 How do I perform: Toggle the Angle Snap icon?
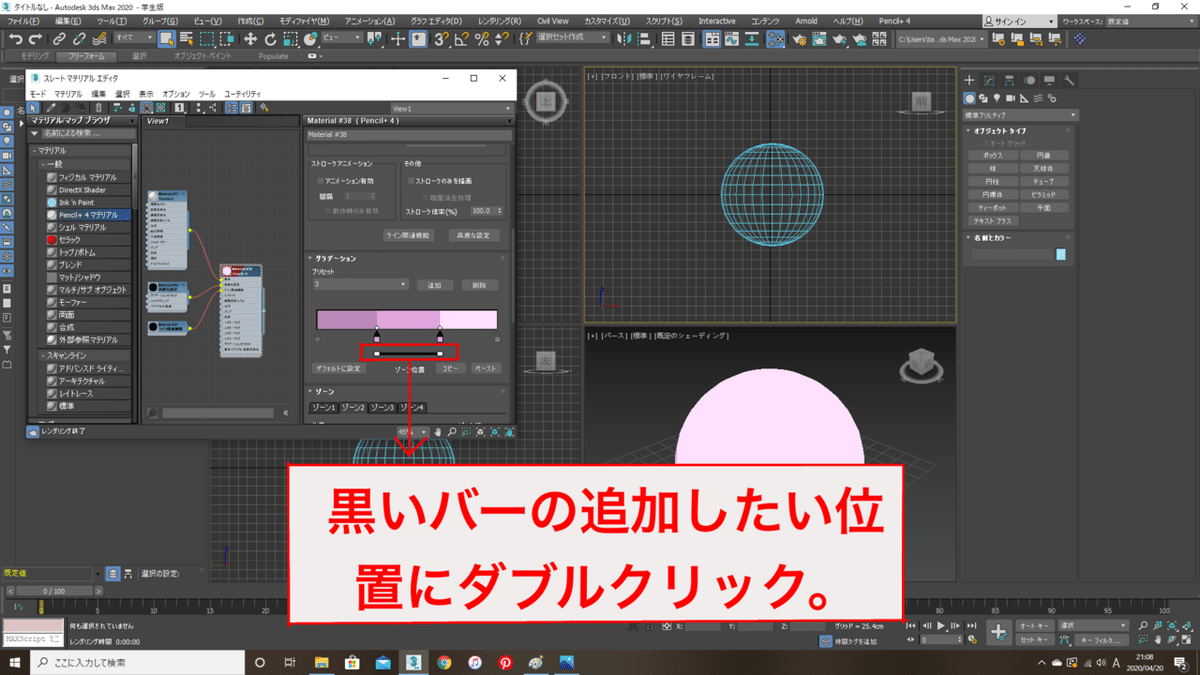tap(461, 39)
